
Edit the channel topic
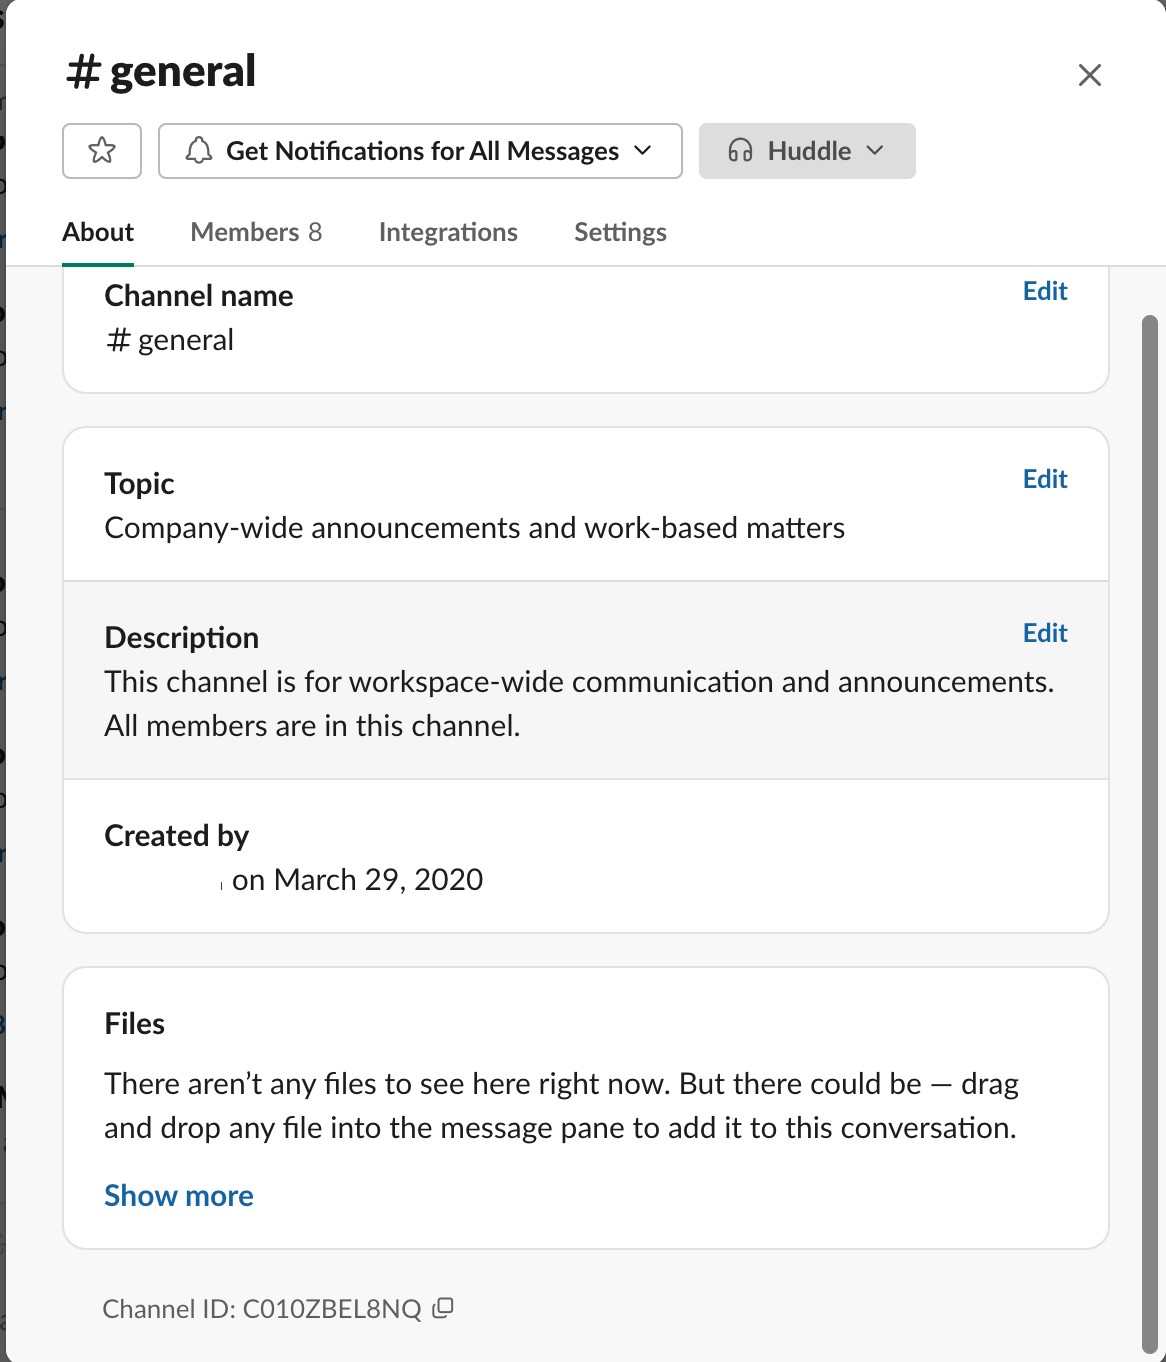coord(1045,479)
